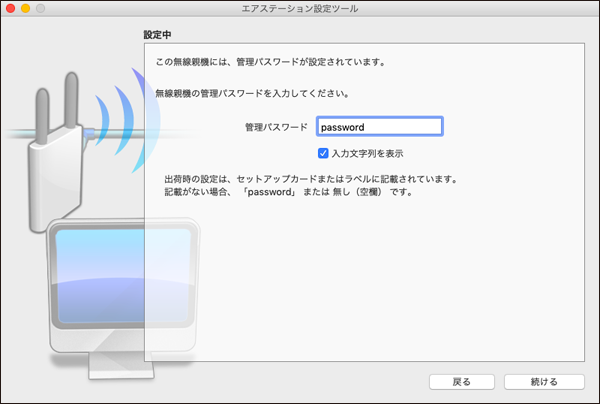Uncheck the 入力文字列を表示 checkbox
Image resolution: width=600 pixels, height=404 pixels.
[323, 153]
